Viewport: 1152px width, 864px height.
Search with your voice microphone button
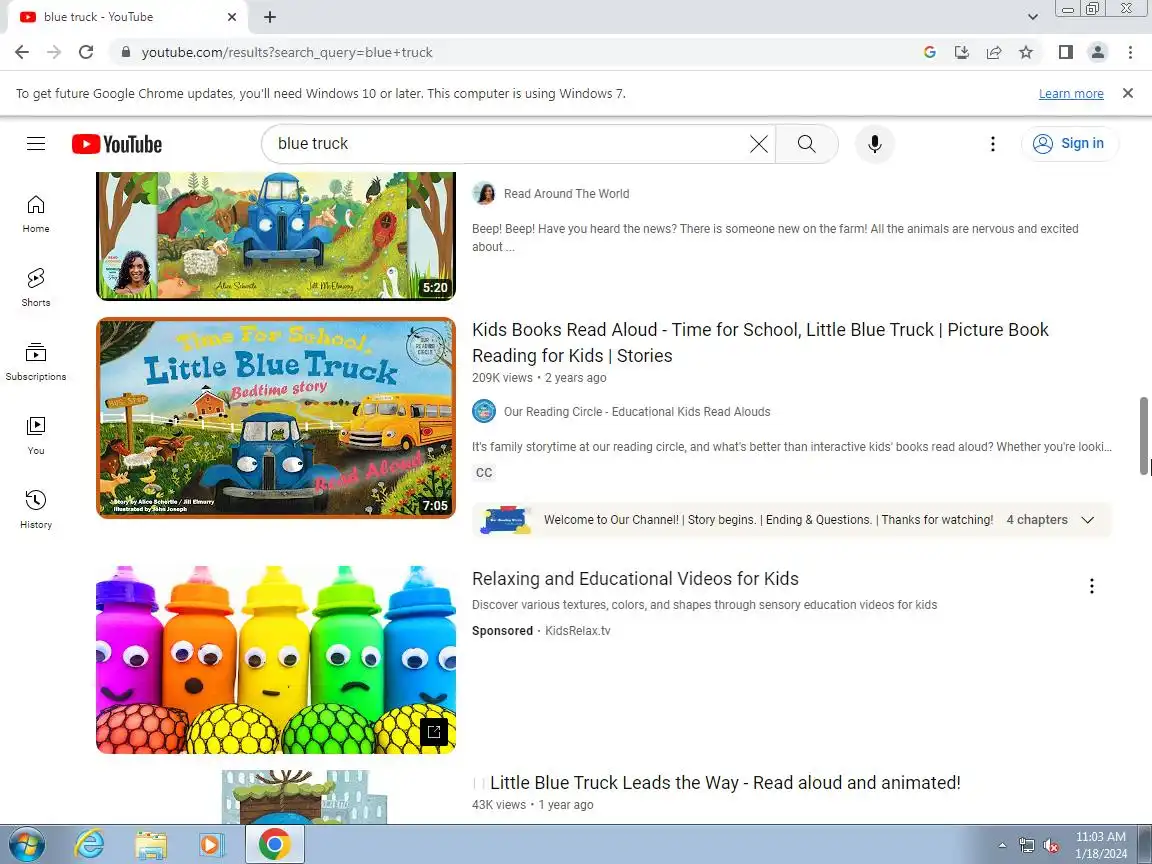(x=874, y=144)
